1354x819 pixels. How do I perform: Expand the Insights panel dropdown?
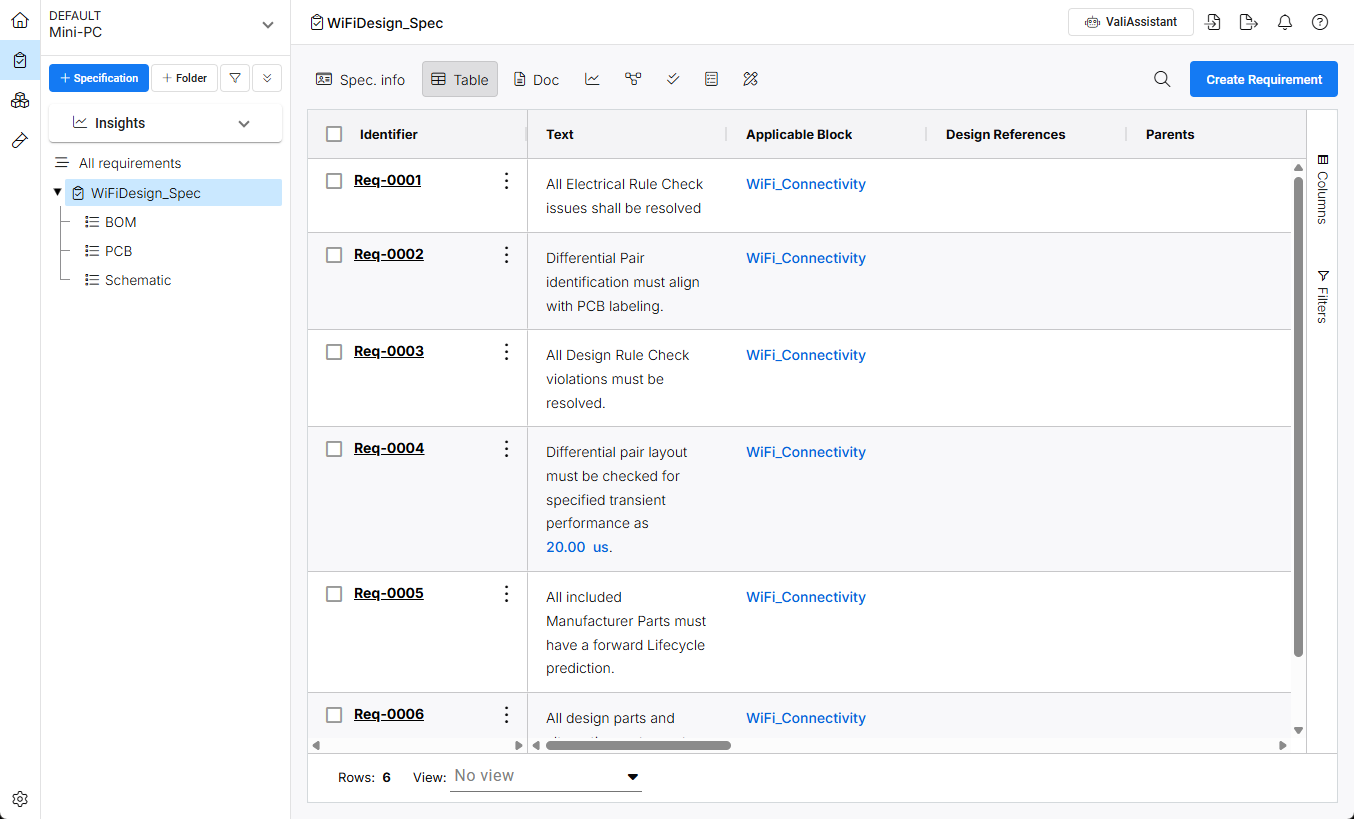[244, 123]
